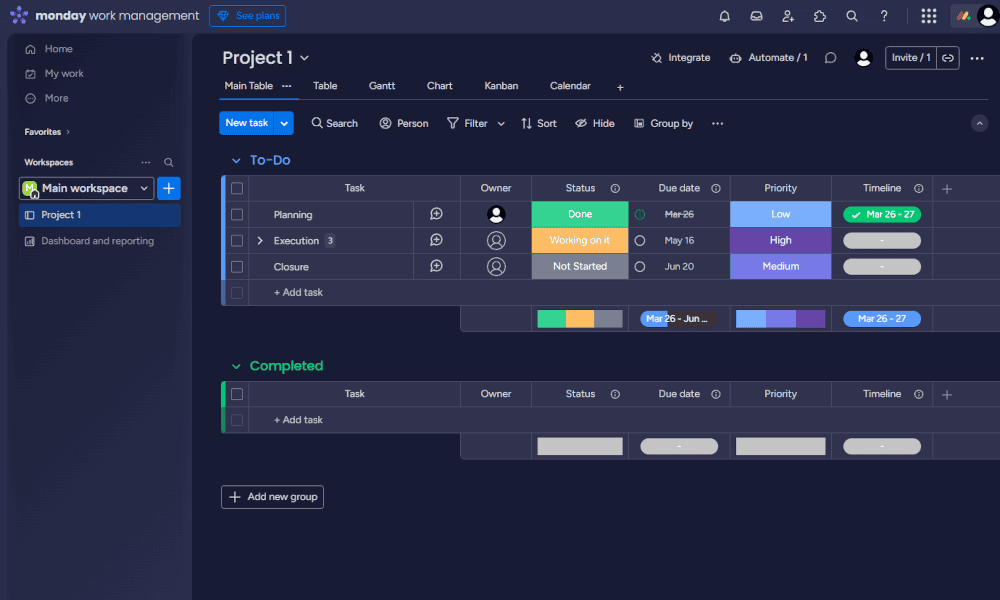The width and height of the screenshot is (1000, 600).
Task: Open the apps marketplace puzzle icon
Action: [820, 16]
